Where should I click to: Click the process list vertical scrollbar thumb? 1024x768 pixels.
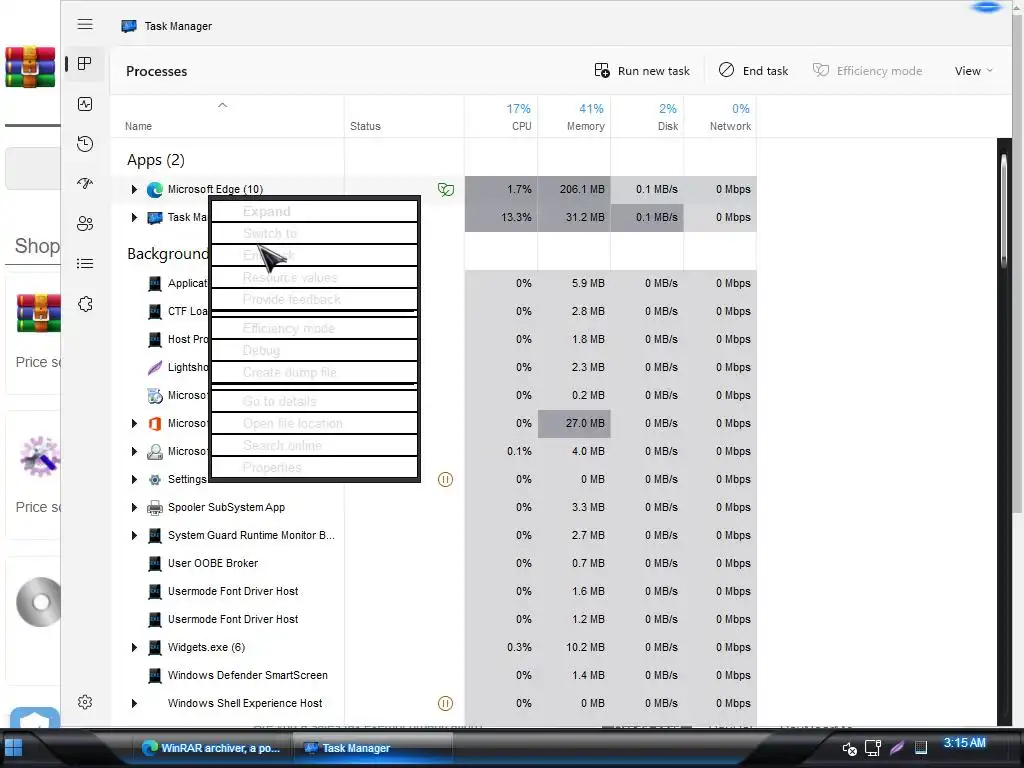tap(1004, 209)
